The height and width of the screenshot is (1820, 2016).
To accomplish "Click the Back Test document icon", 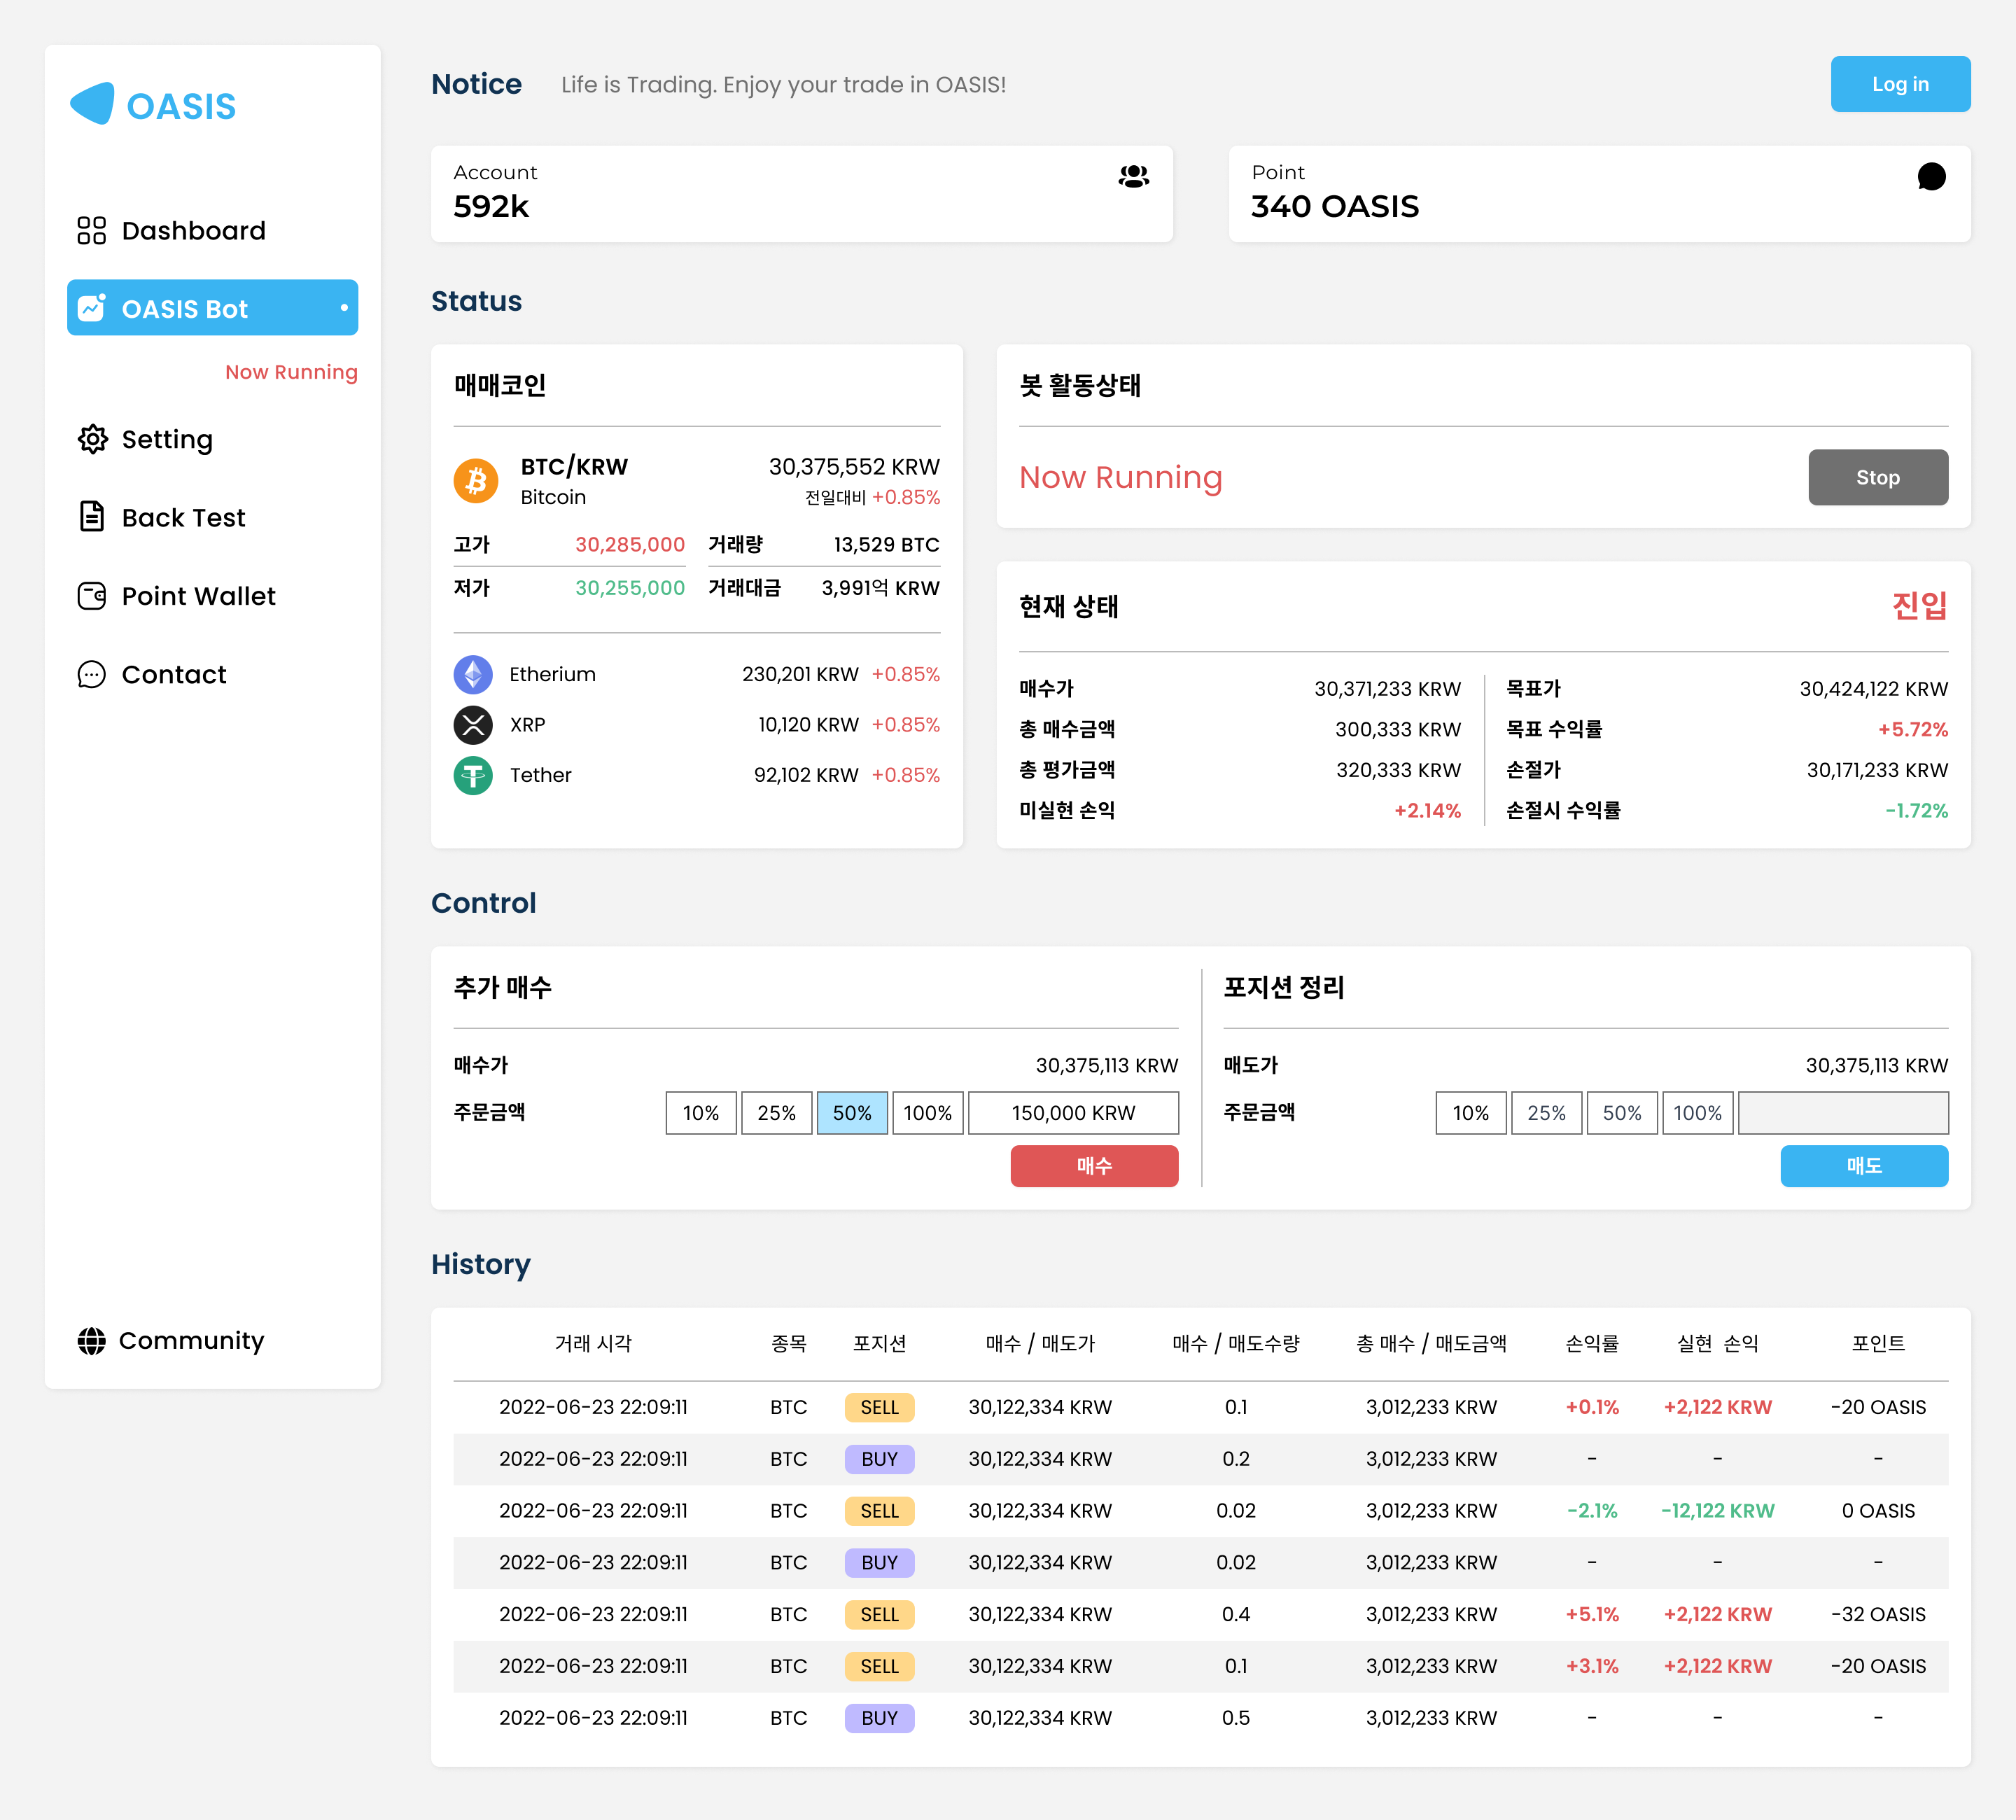I will (x=92, y=517).
